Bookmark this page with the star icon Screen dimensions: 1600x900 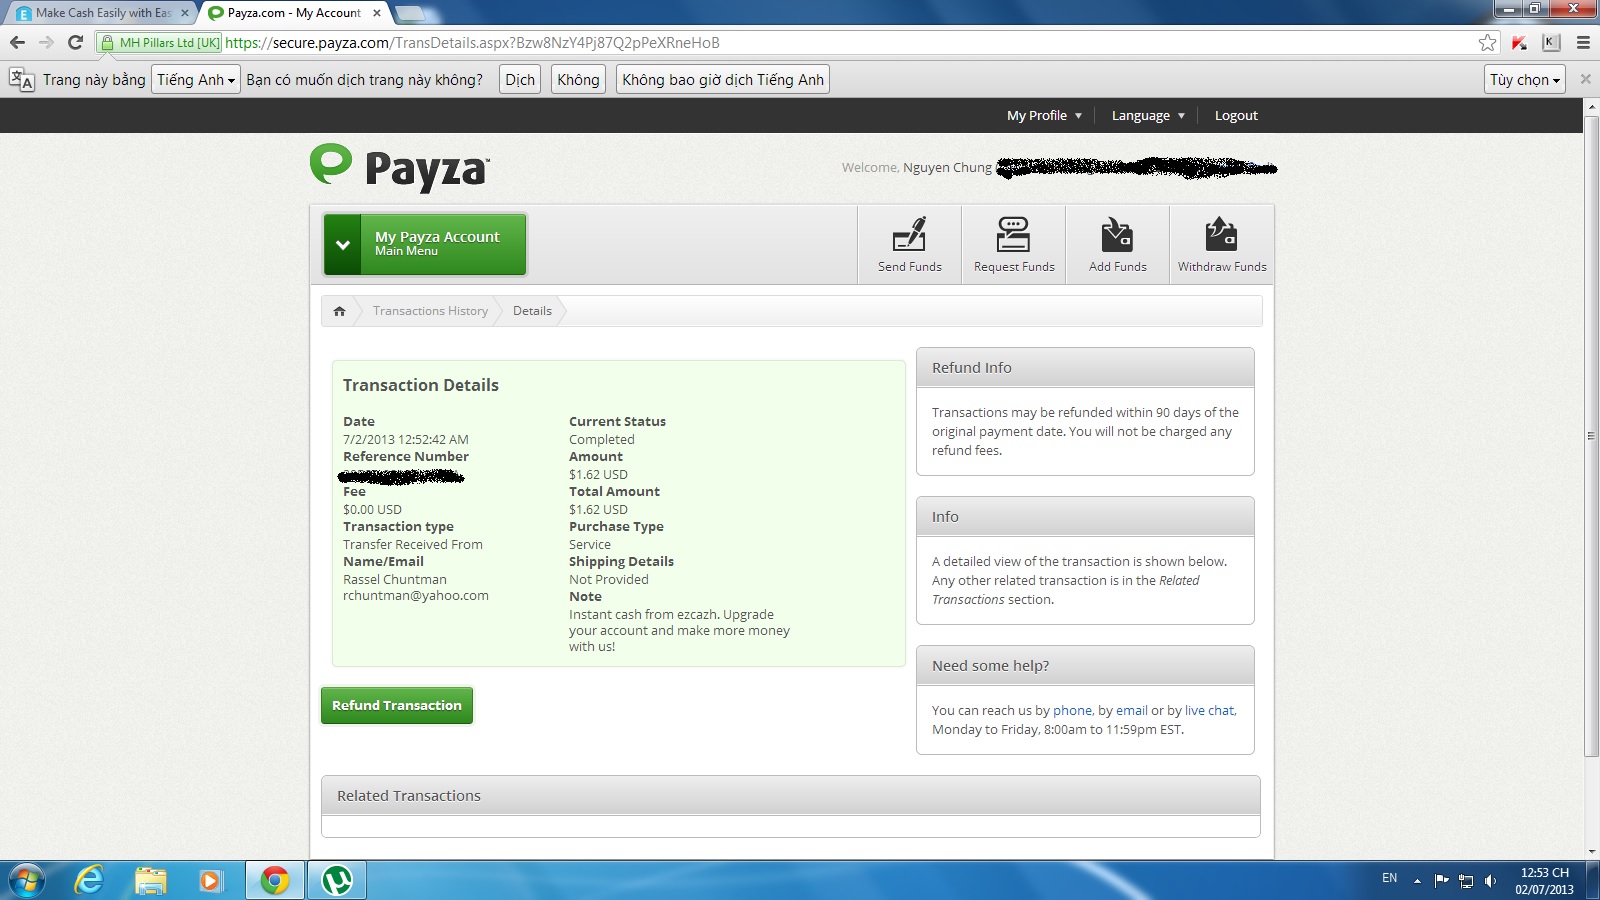1488,42
